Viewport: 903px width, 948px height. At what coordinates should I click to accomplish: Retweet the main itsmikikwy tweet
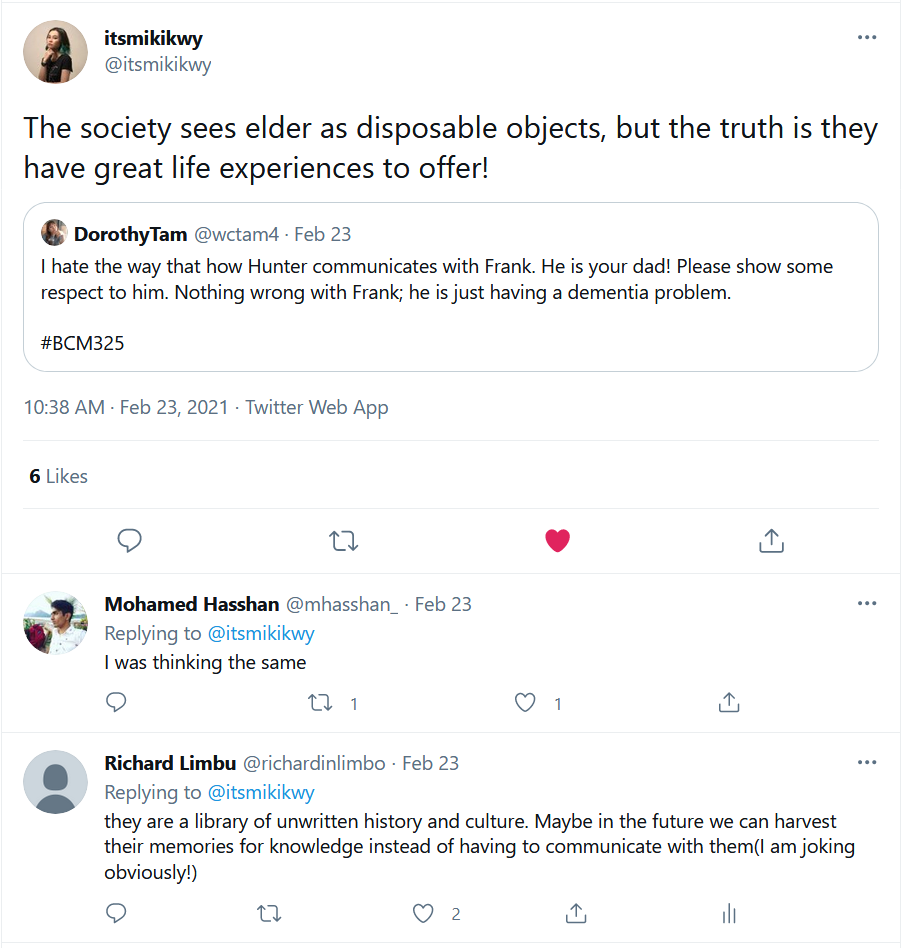pyautogui.click(x=343, y=541)
